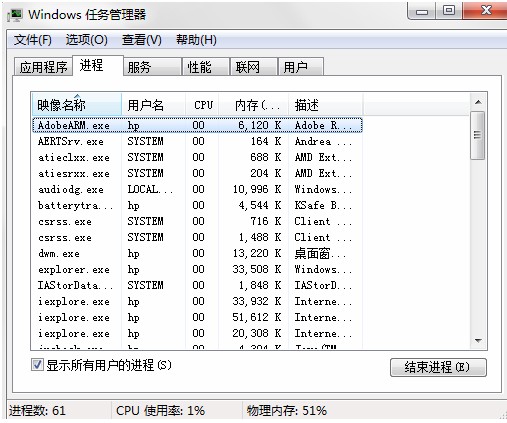Click the scrollbar down arrow

478,341
